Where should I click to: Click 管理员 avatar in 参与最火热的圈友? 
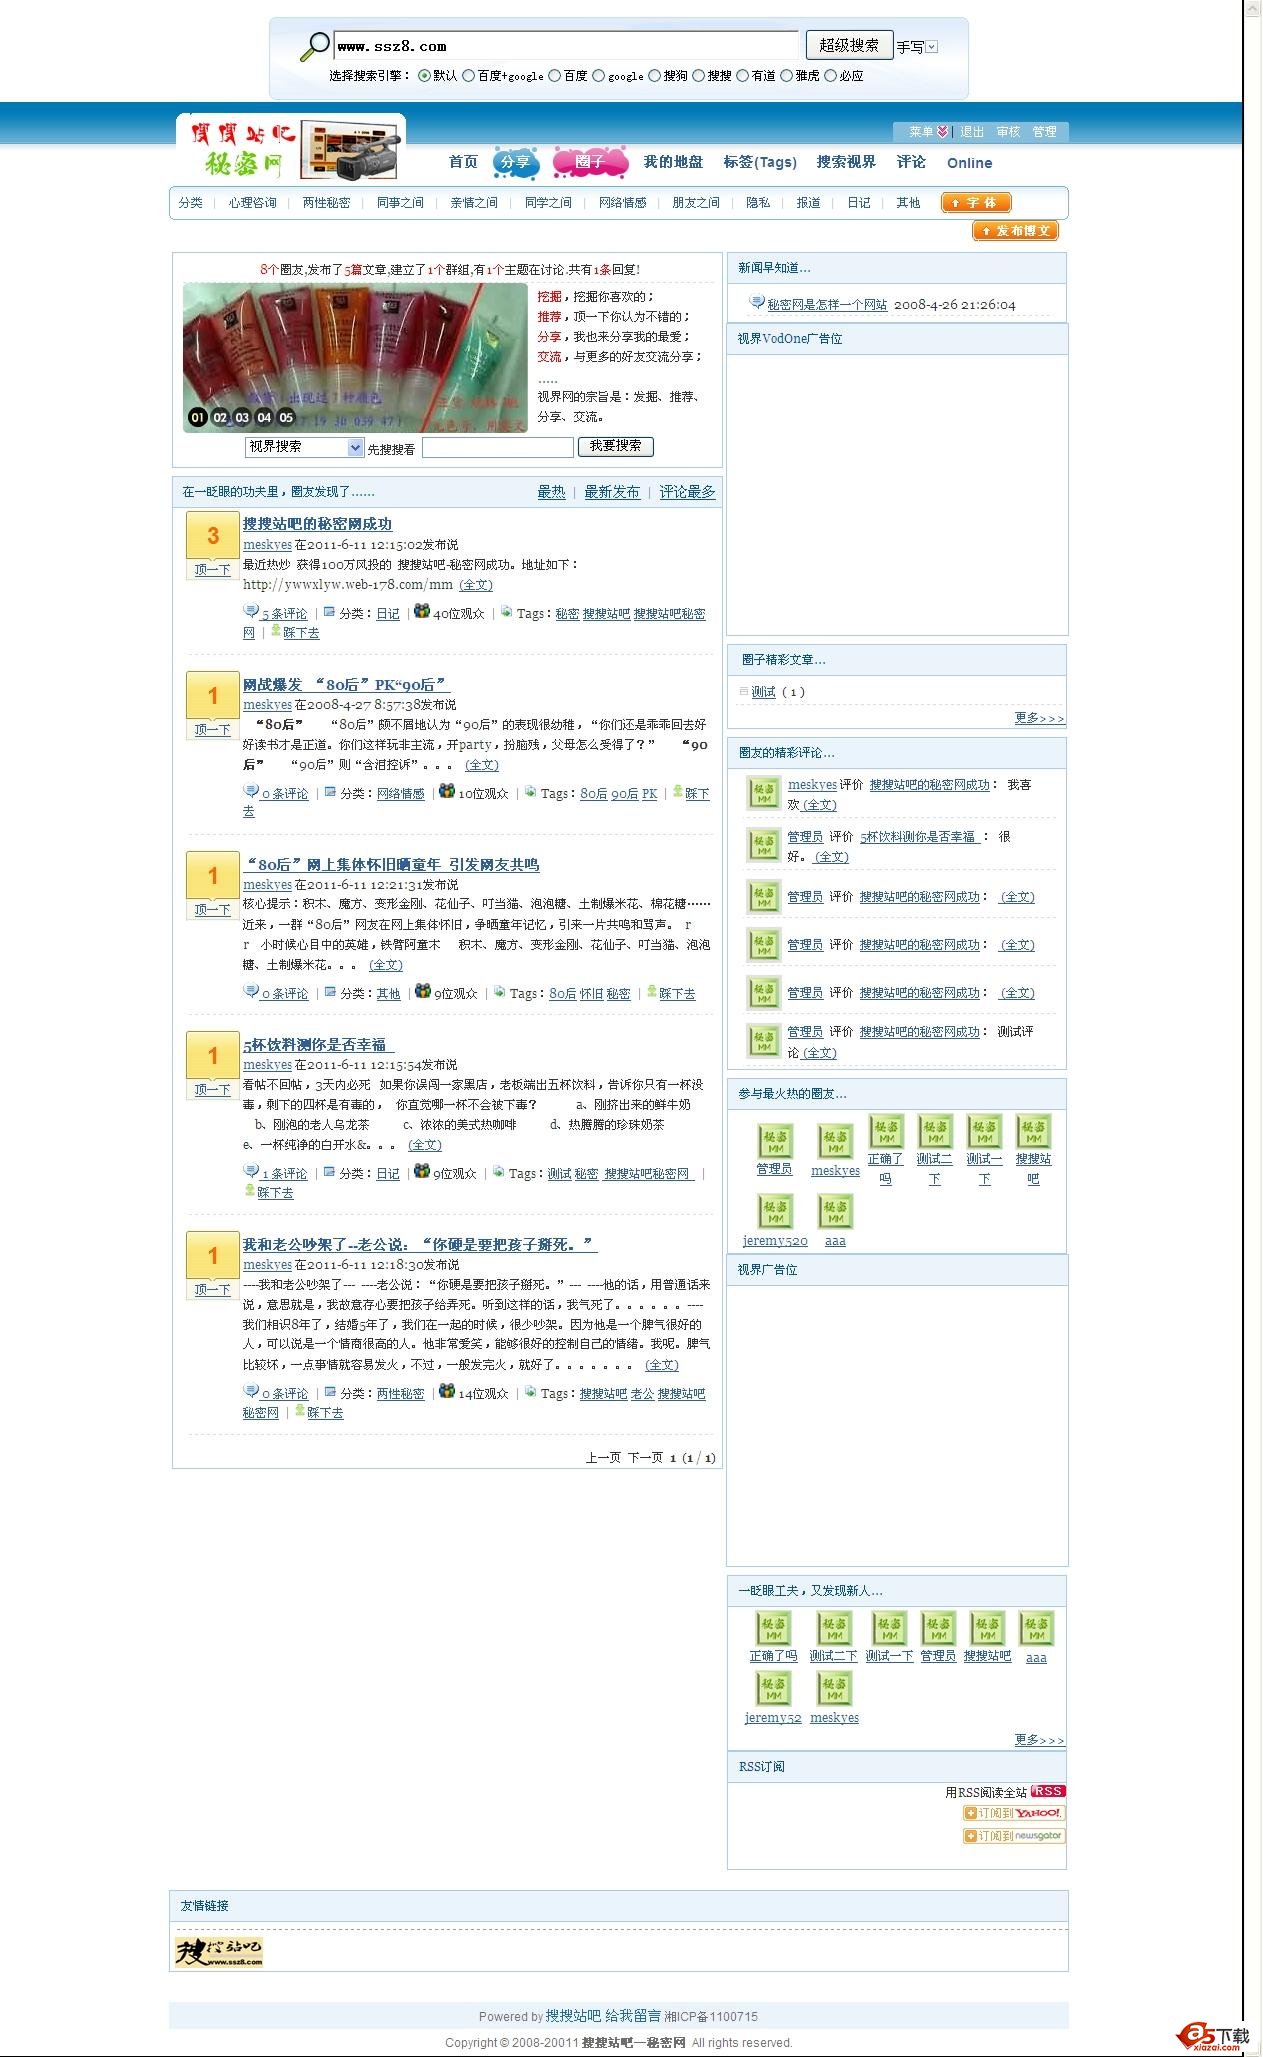[x=775, y=1141]
